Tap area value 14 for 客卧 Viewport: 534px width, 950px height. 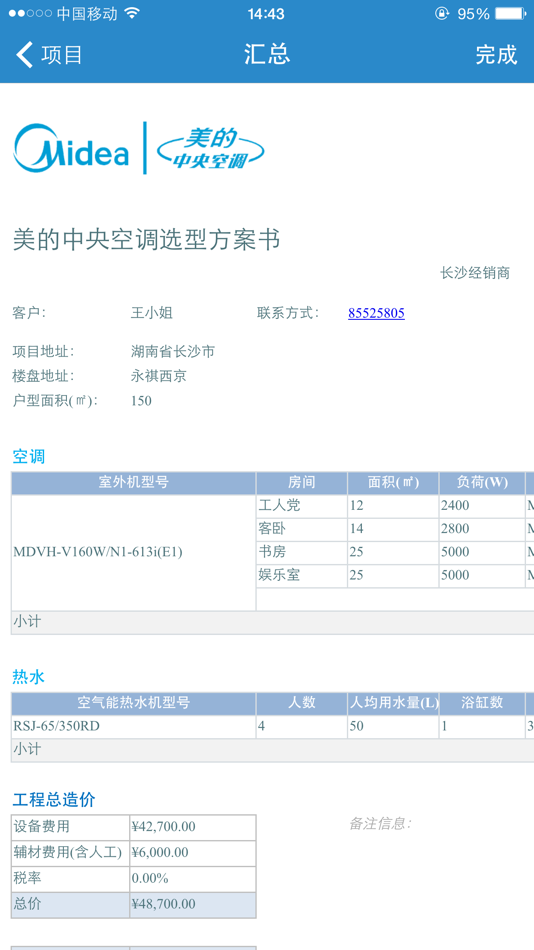pyautogui.click(x=393, y=529)
